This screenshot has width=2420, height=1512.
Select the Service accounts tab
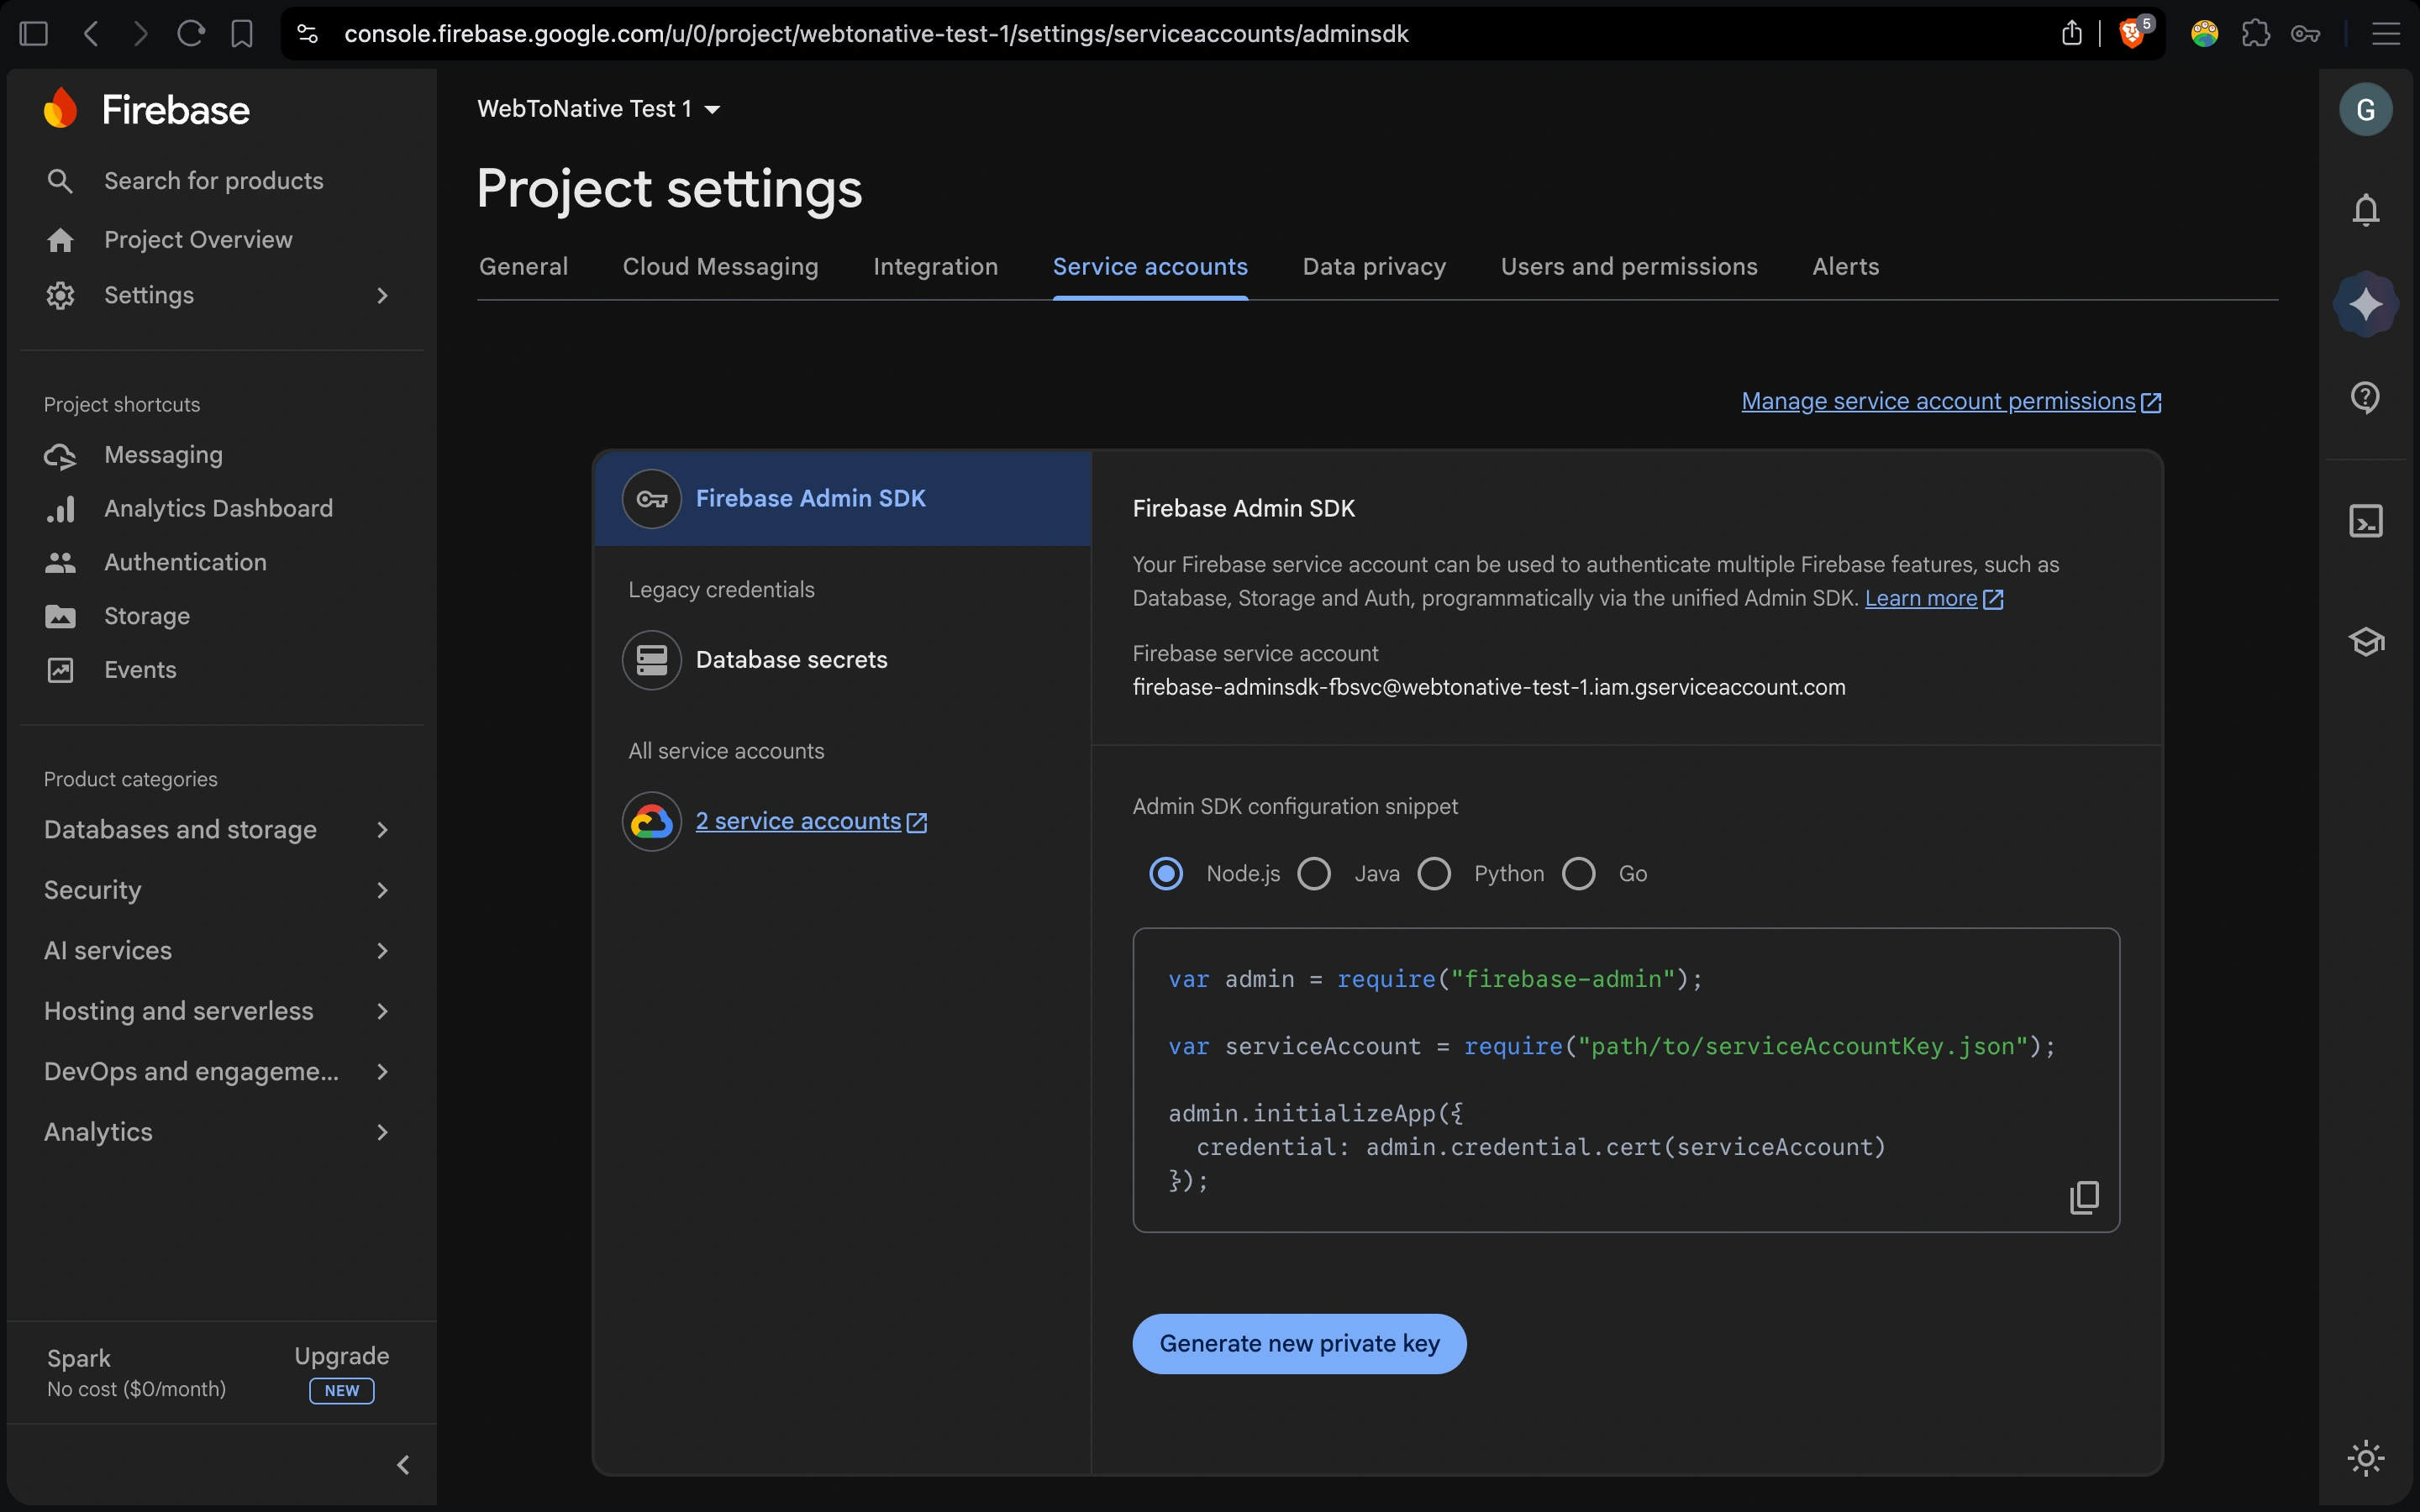1150,267
